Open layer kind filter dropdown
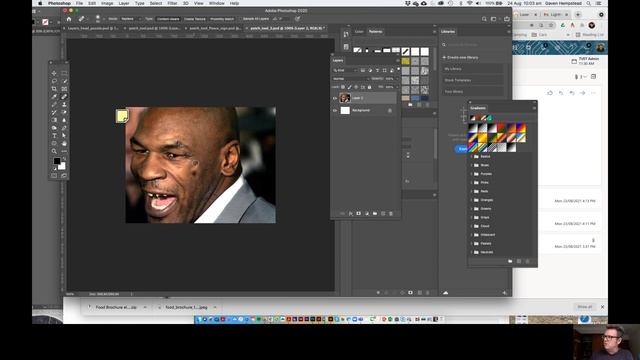 [x=345, y=70]
